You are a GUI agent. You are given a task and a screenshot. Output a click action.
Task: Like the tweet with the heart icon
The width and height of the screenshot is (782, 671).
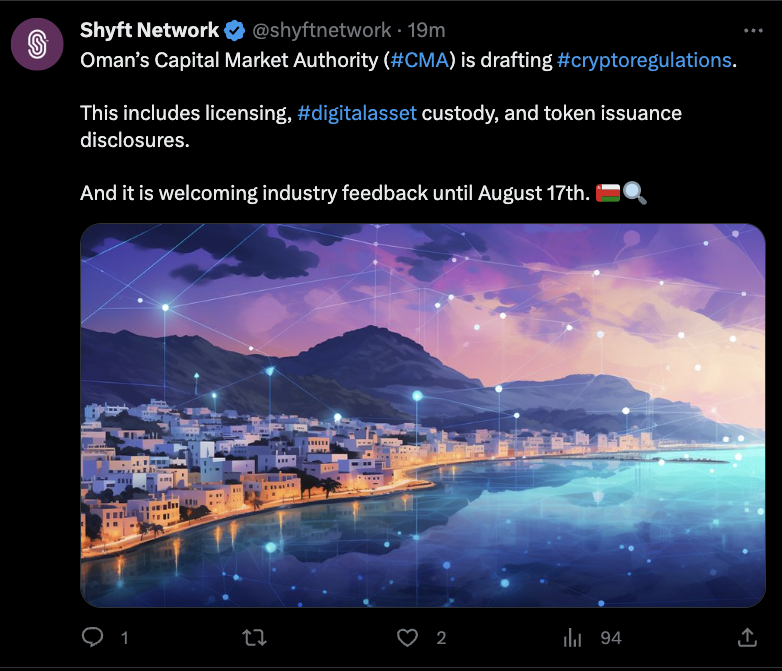407,637
